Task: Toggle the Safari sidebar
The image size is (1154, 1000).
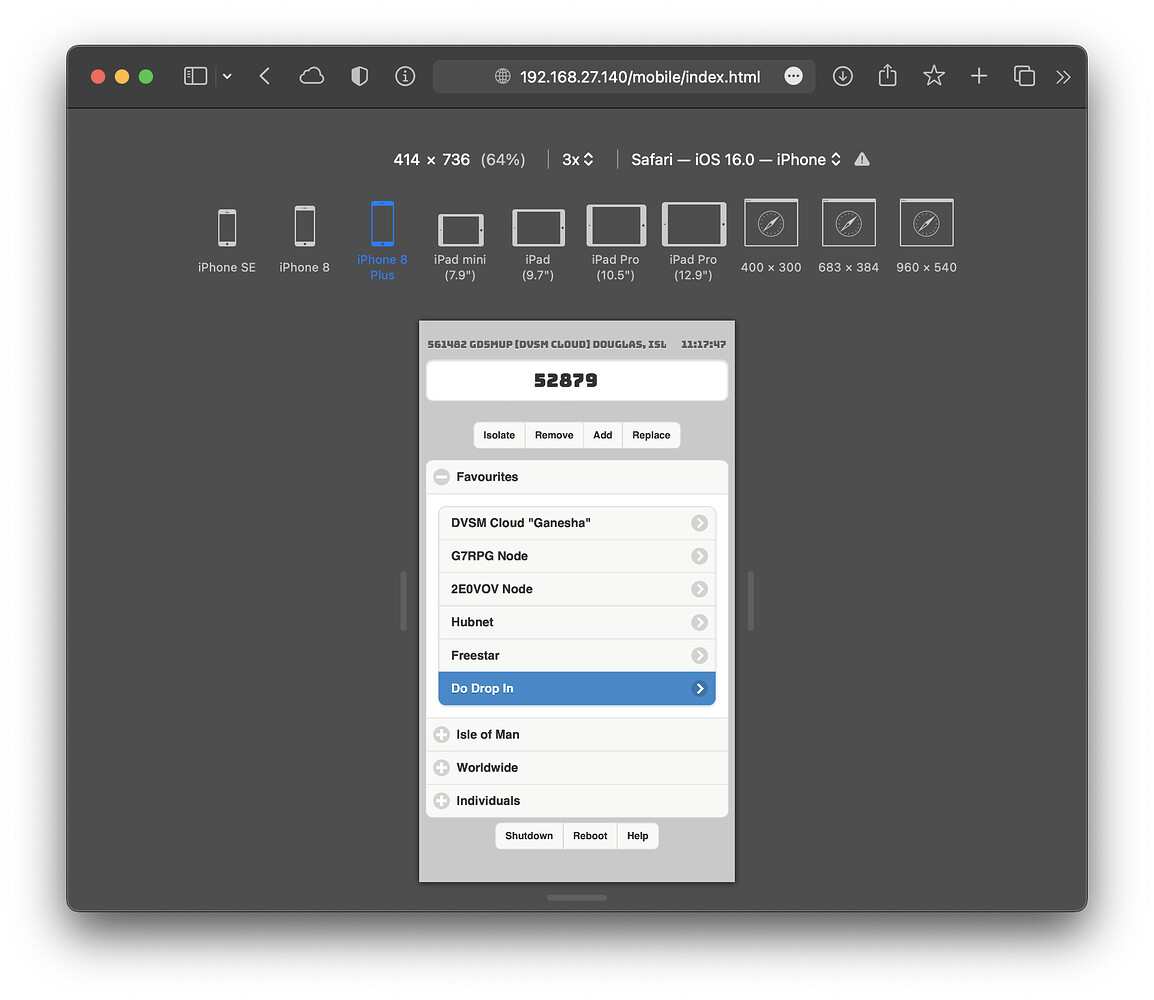Action: tap(195, 76)
